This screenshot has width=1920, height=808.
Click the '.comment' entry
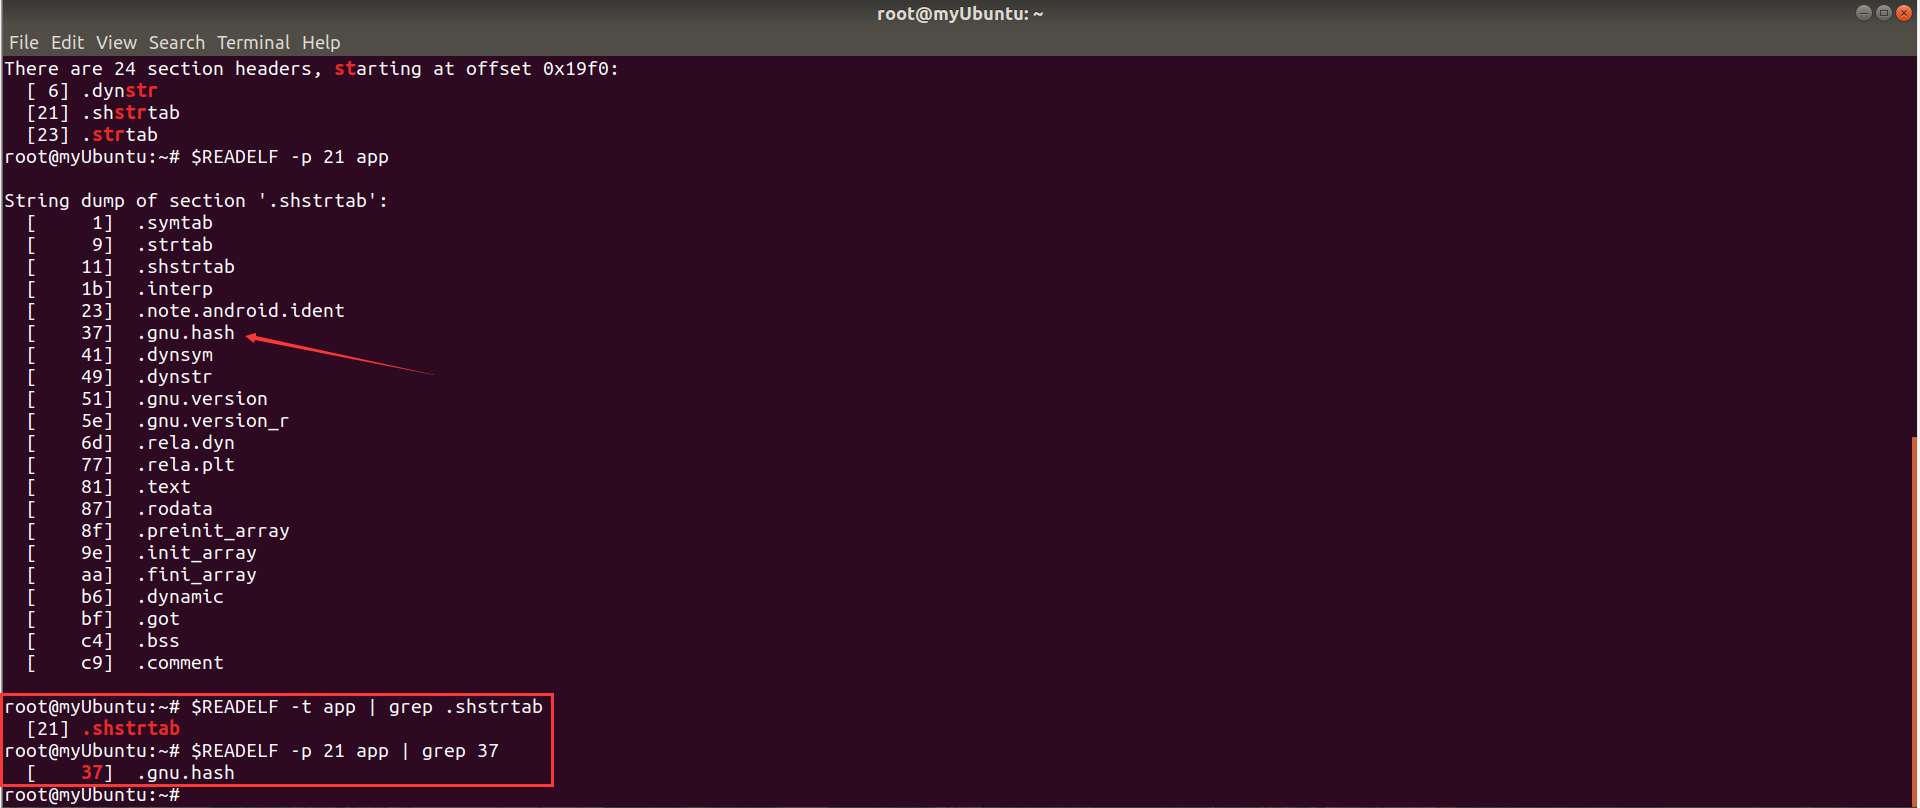(180, 663)
